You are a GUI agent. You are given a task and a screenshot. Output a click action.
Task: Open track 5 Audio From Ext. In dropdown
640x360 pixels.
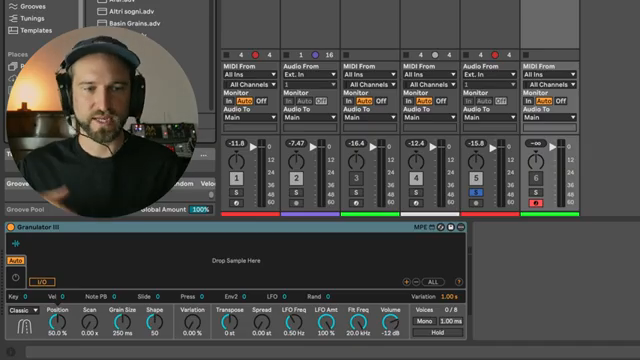point(489,75)
